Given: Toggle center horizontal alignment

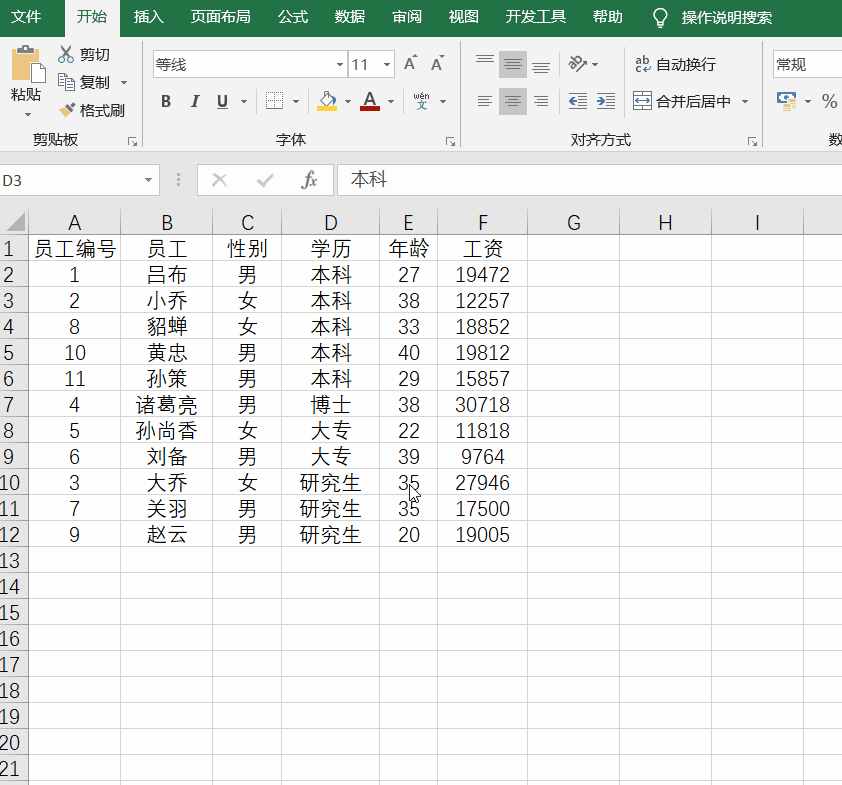Looking at the screenshot, I should [x=513, y=101].
